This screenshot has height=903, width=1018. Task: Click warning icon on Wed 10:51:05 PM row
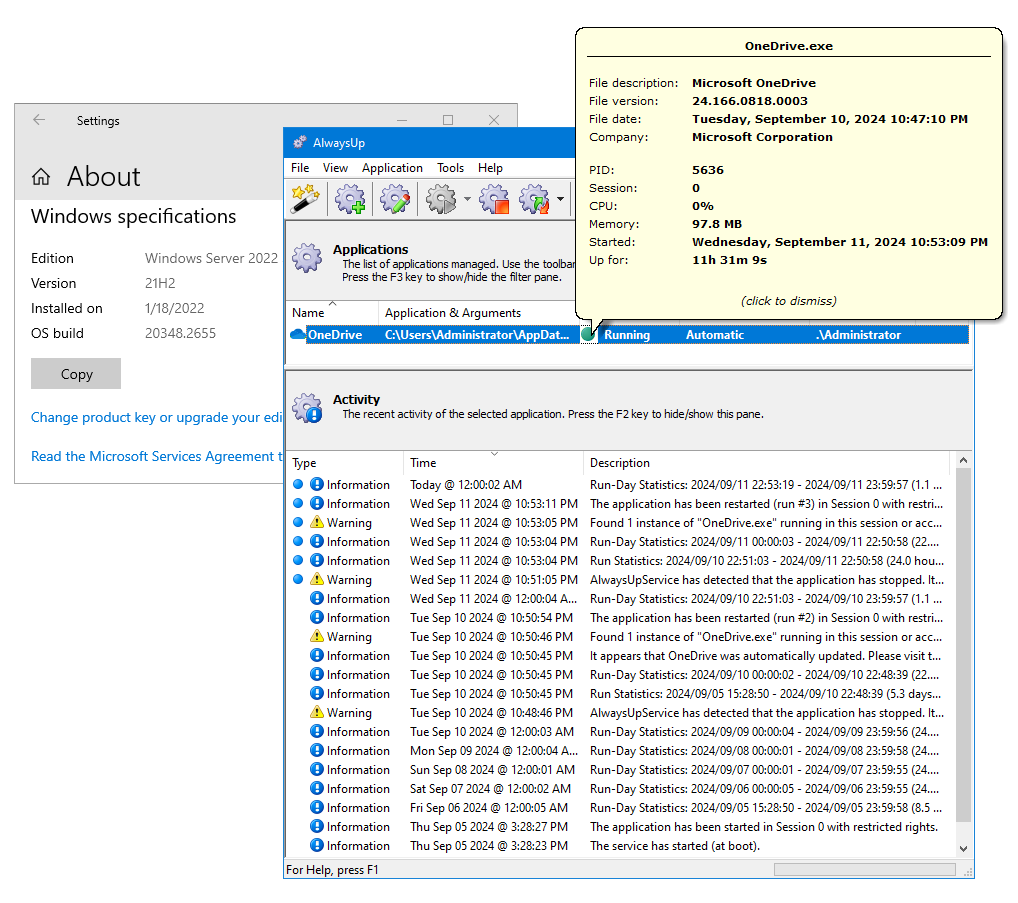point(317,579)
